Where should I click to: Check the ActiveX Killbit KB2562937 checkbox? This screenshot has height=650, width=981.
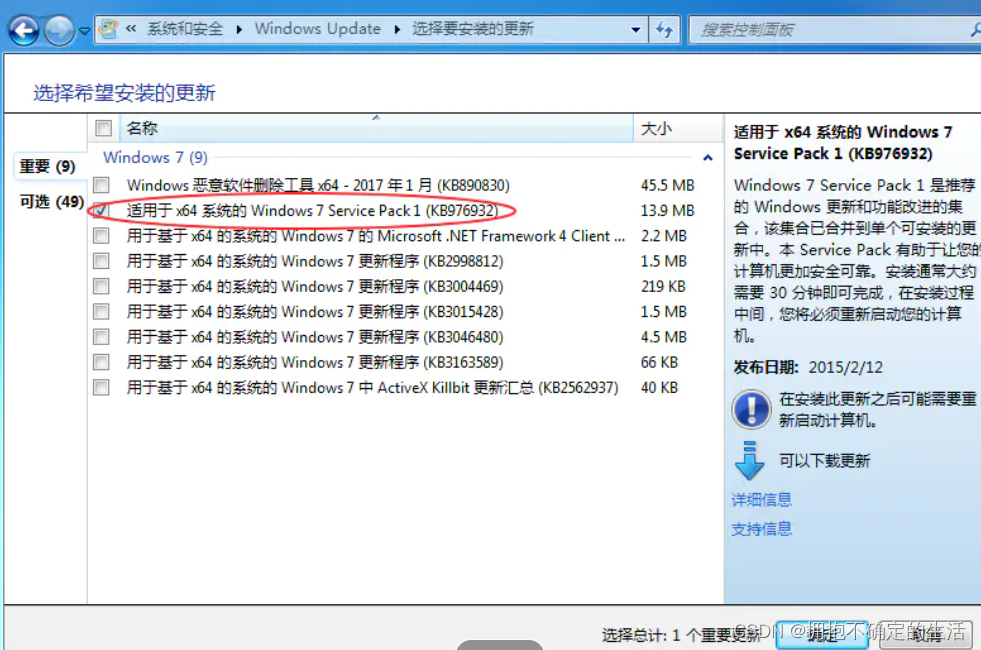click(x=101, y=388)
